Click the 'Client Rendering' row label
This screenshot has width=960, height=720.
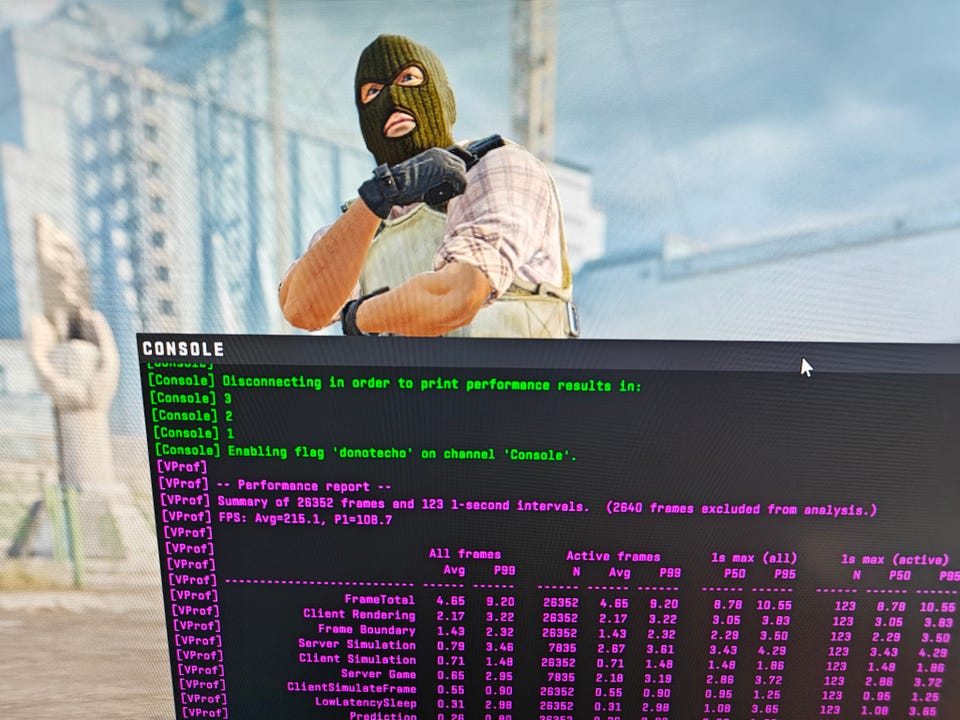(x=359, y=614)
